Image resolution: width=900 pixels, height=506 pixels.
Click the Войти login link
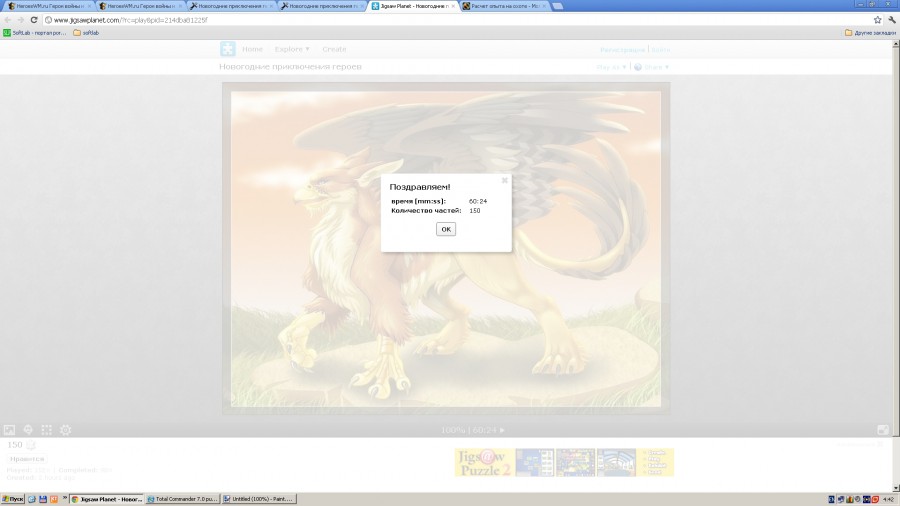coord(661,50)
